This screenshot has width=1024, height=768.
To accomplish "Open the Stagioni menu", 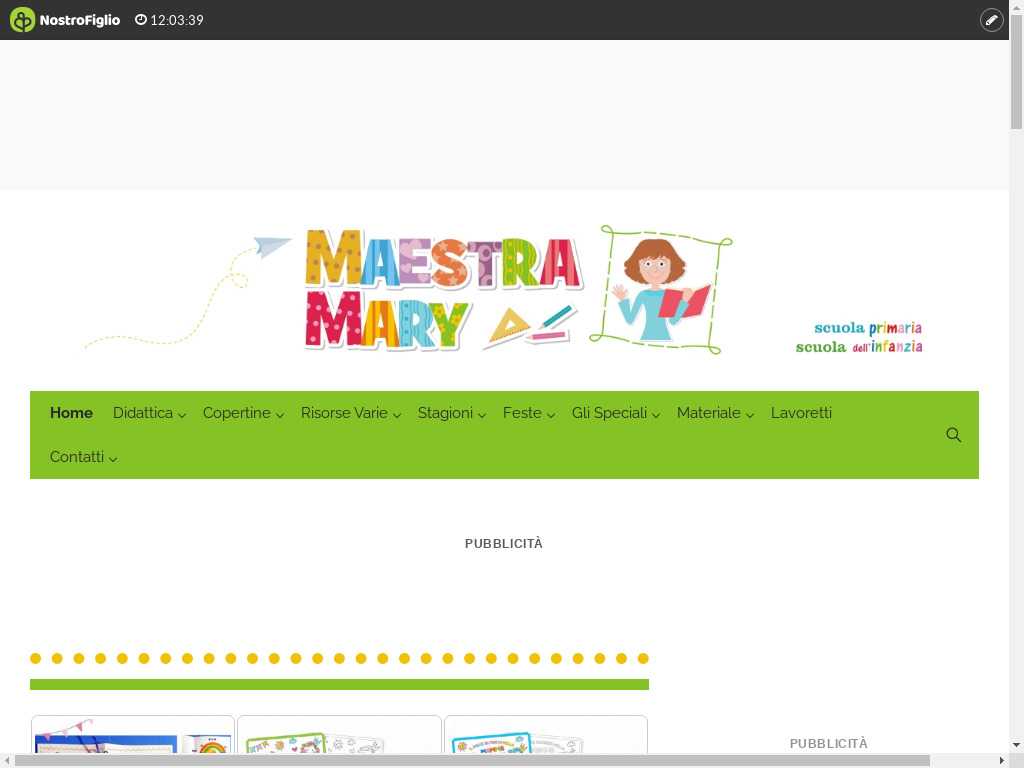I will click(x=451, y=413).
